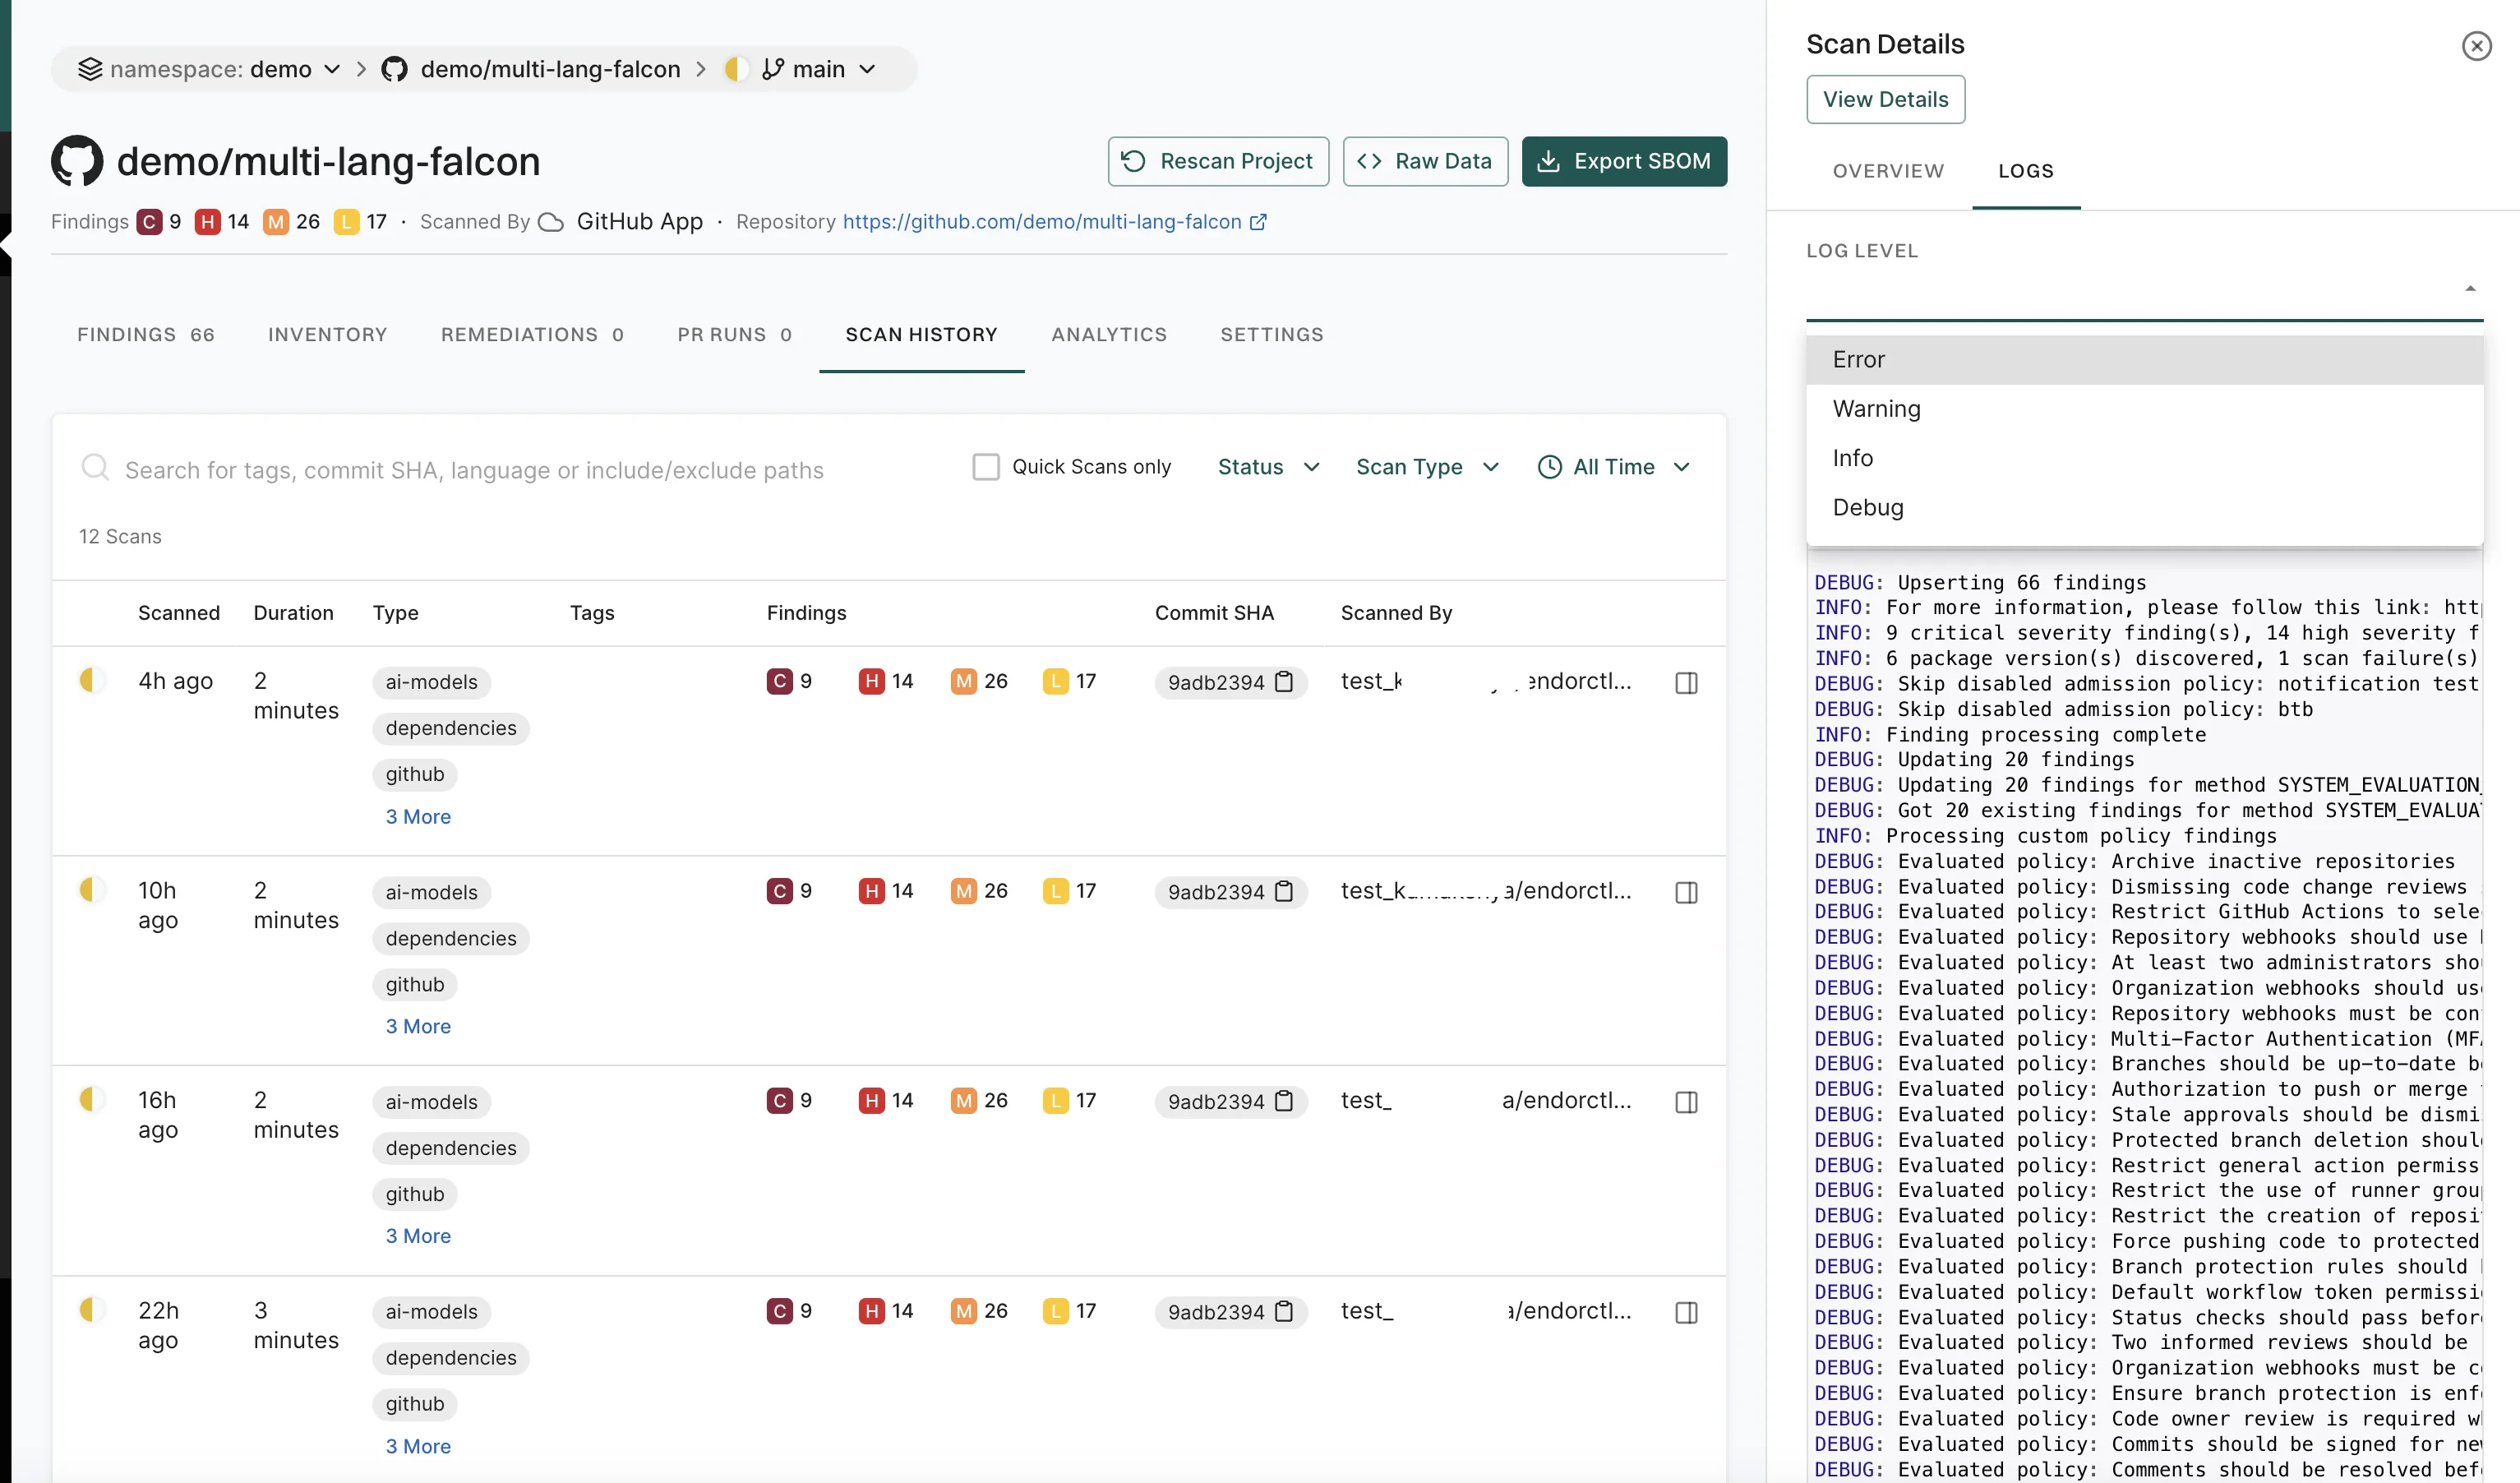The height and width of the screenshot is (1483, 2520).
Task: Click the high severity H badge
Action: point(207,222)
